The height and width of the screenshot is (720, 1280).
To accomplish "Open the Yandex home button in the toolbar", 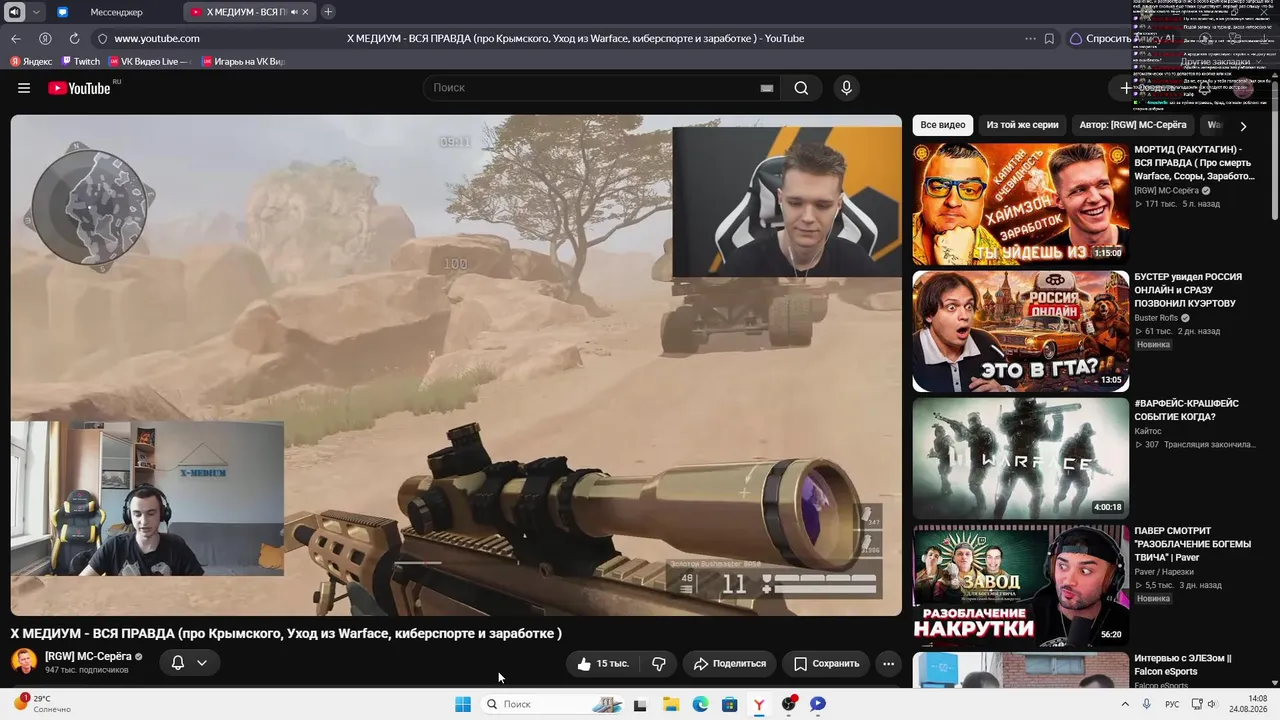I will point(45,39).
